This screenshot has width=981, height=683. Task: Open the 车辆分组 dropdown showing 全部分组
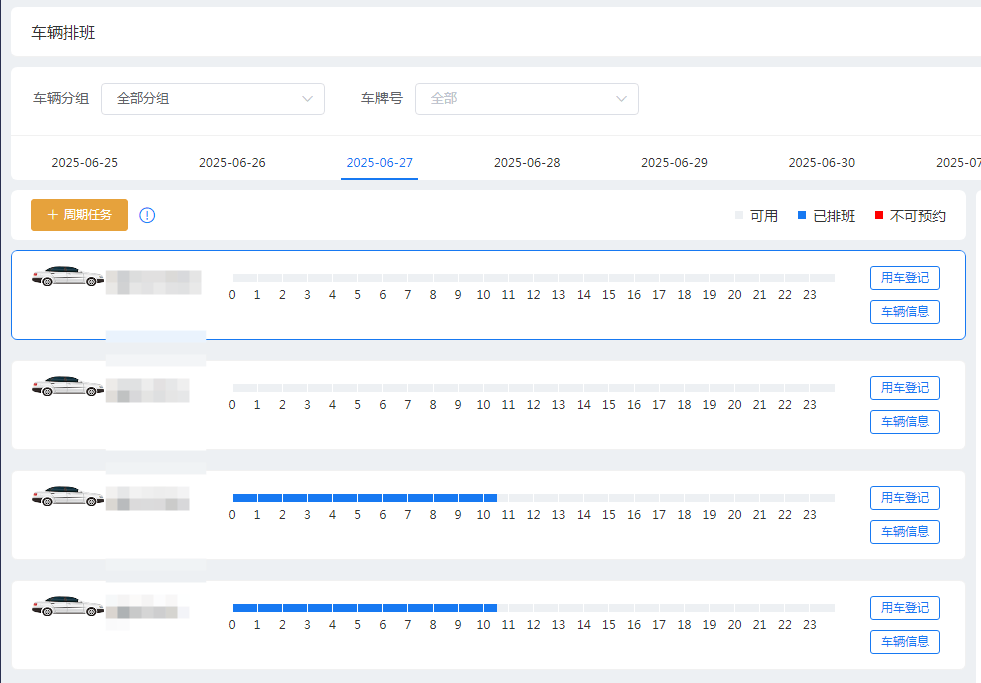213,99
